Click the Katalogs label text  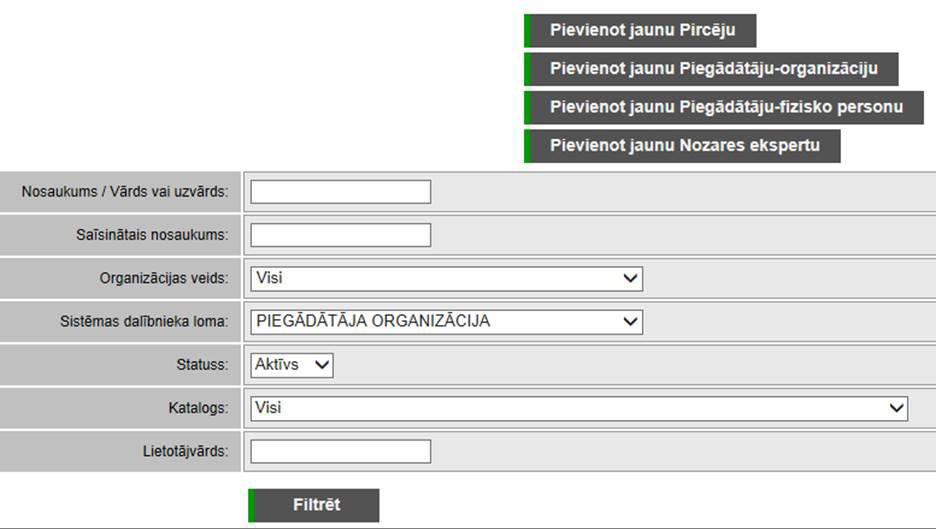pos(198,408)
